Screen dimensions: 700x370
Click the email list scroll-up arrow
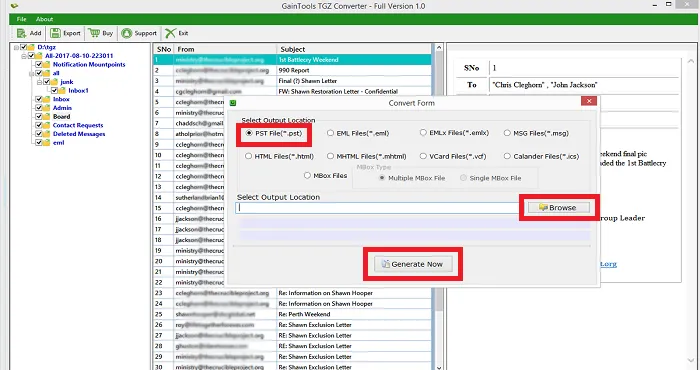click(x=438, y=48)
